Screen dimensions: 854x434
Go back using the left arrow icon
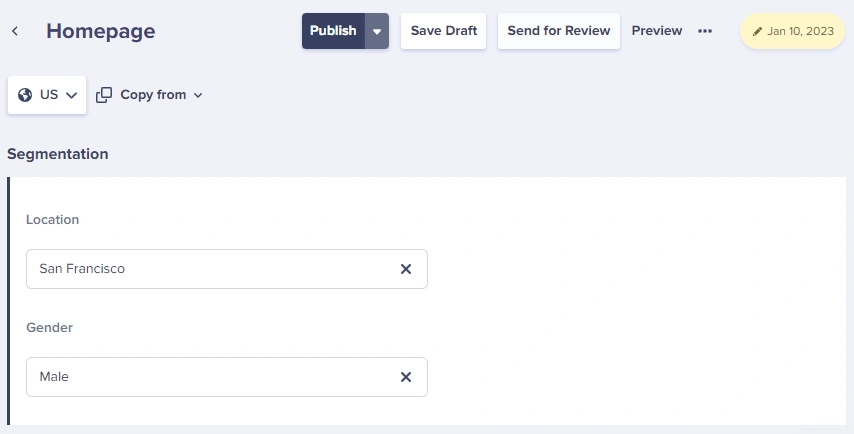click(x=15, y=31)
